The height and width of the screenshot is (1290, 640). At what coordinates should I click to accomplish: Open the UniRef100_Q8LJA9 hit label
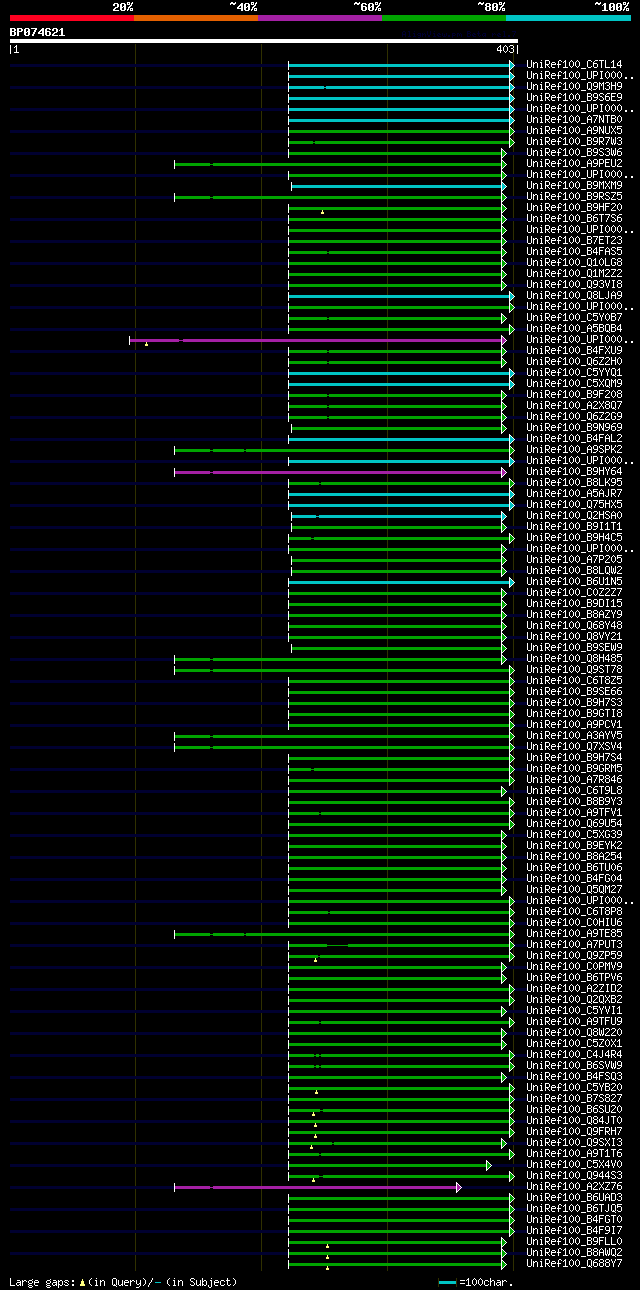pyautogui.click(x=574, y=296)
